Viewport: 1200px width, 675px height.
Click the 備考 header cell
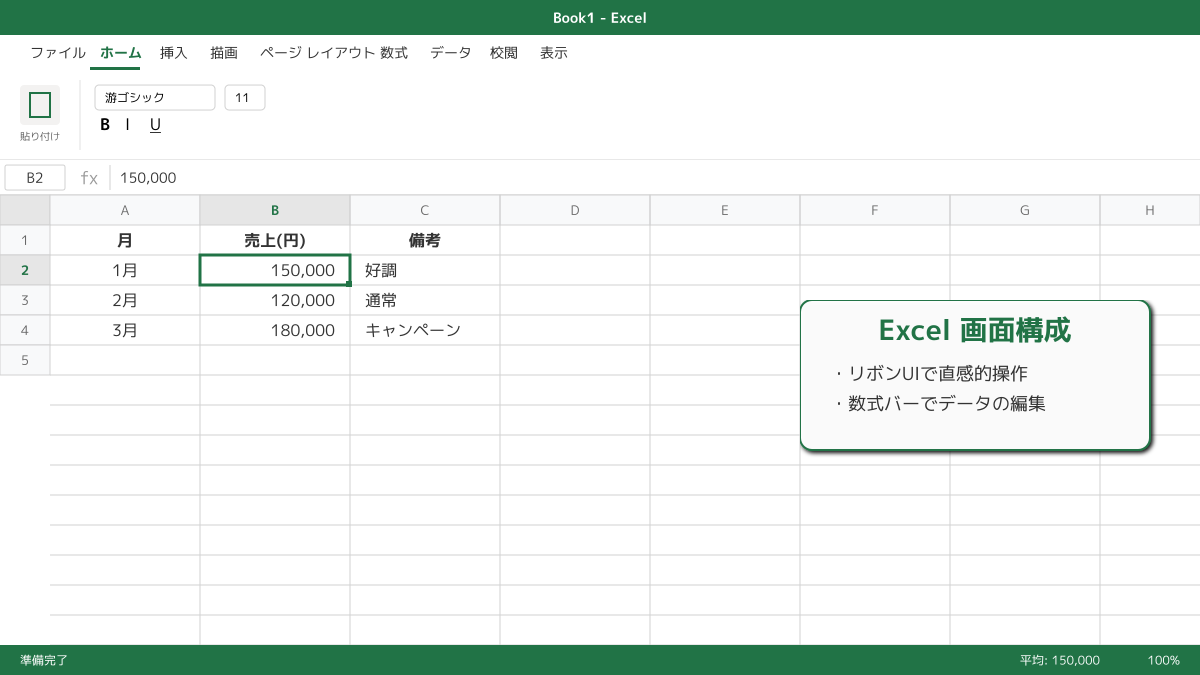[425, 240]
